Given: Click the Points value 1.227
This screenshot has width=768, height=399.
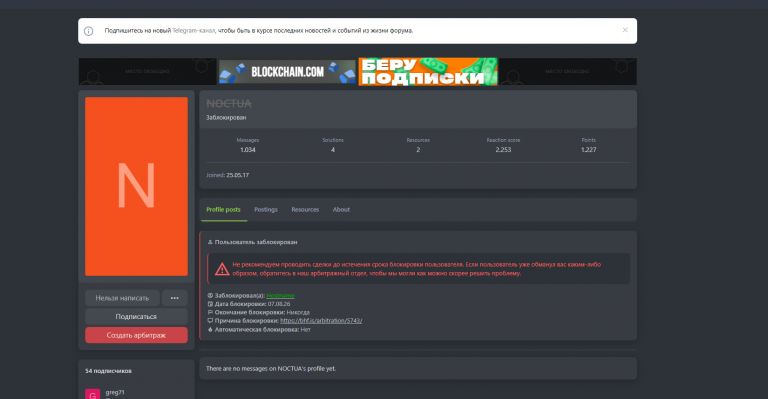Looking at the screenshot, I should [x=589, y=150].
